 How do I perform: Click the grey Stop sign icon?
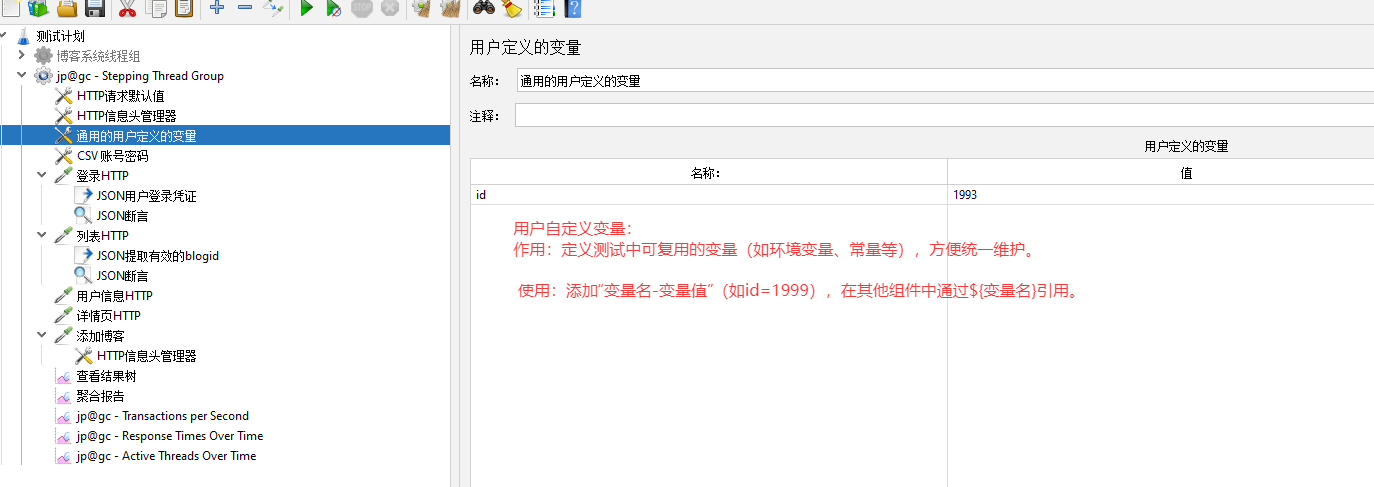362,9
